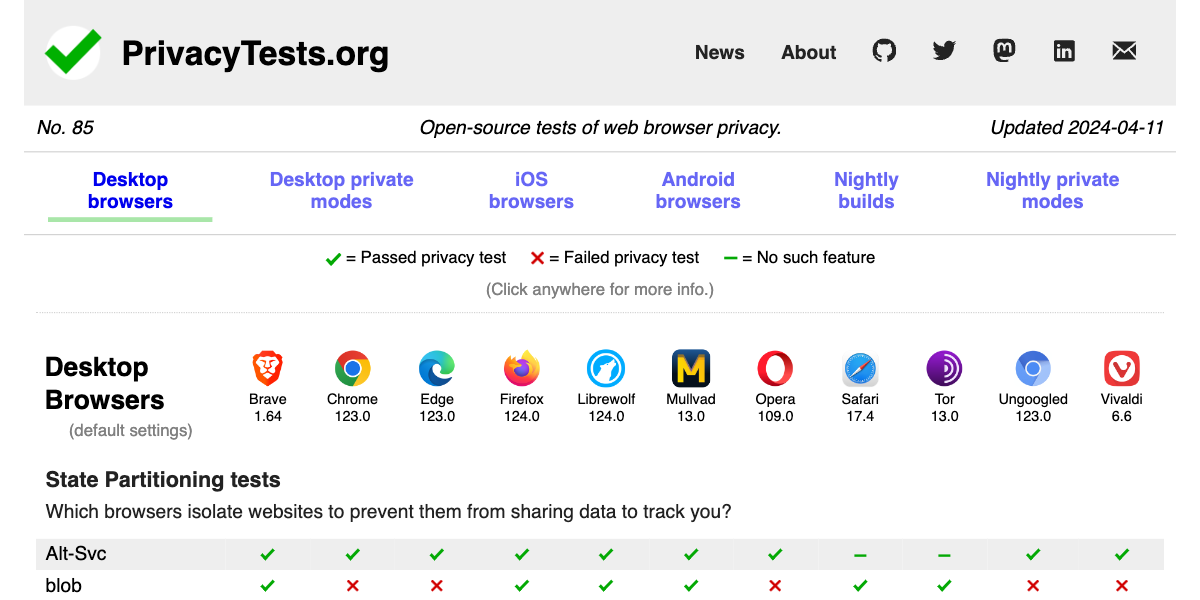Click the Alt-Svc result checkmark for Brave
Screen dimensions: 1200x600
267,554
